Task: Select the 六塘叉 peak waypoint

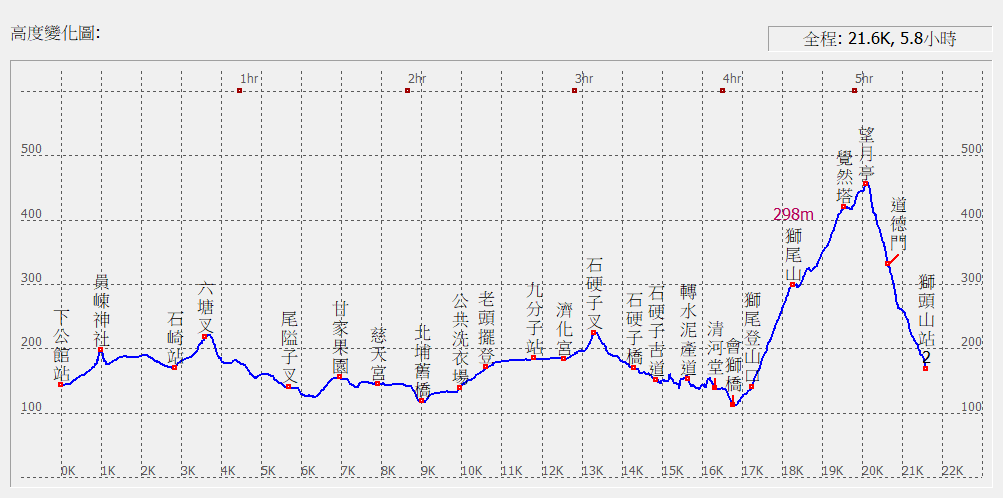Action: tap(205, 336)
